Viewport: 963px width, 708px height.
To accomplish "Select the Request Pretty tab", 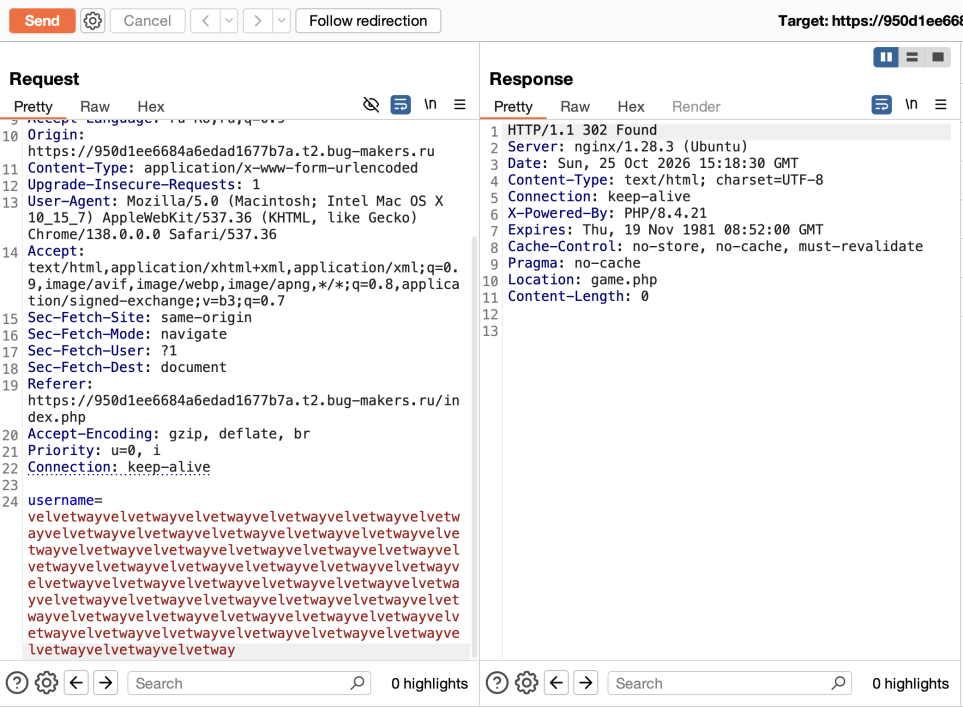I will pos(33,107).
